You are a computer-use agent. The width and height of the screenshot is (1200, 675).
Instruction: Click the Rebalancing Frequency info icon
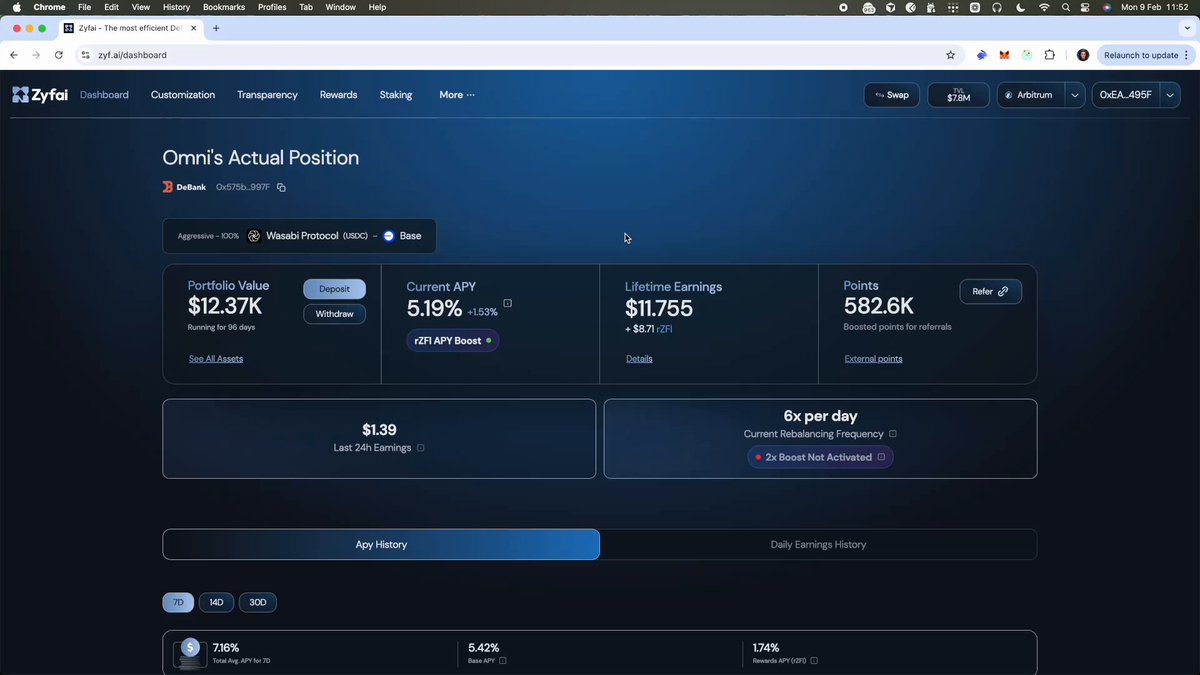[892, 433]
